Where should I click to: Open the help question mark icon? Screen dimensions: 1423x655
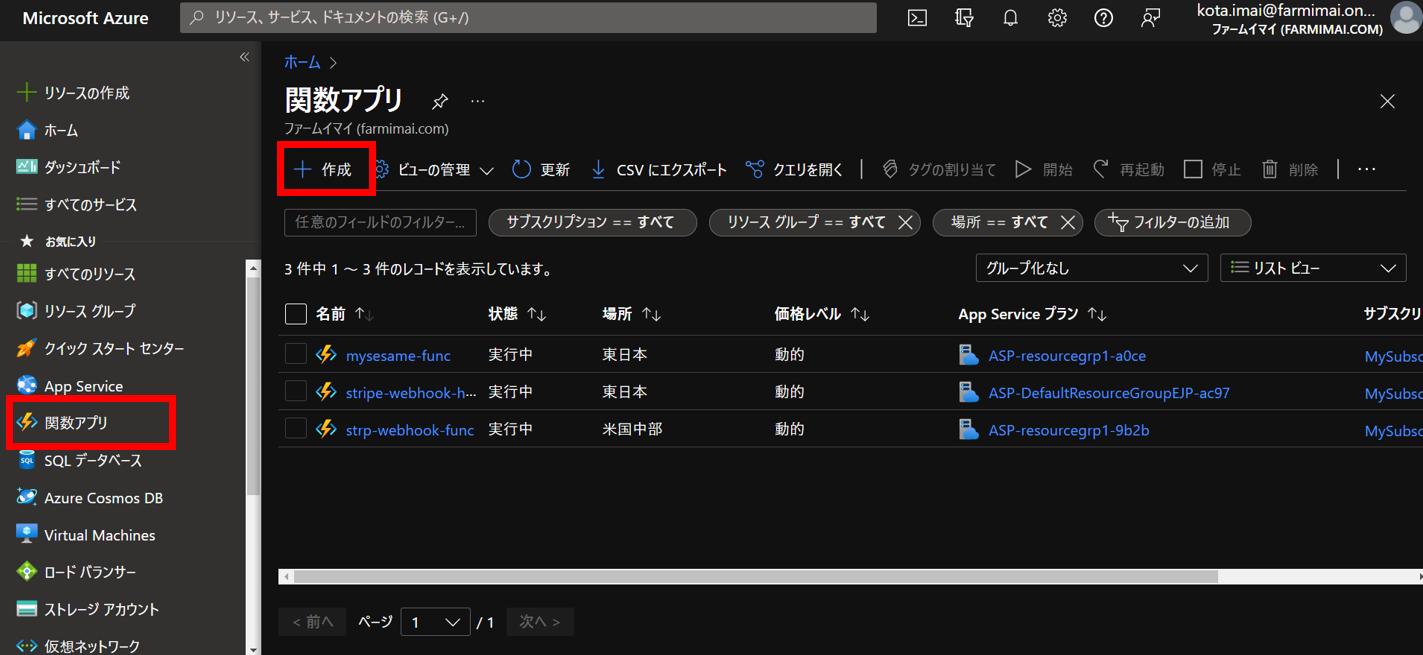point(1104,18)
